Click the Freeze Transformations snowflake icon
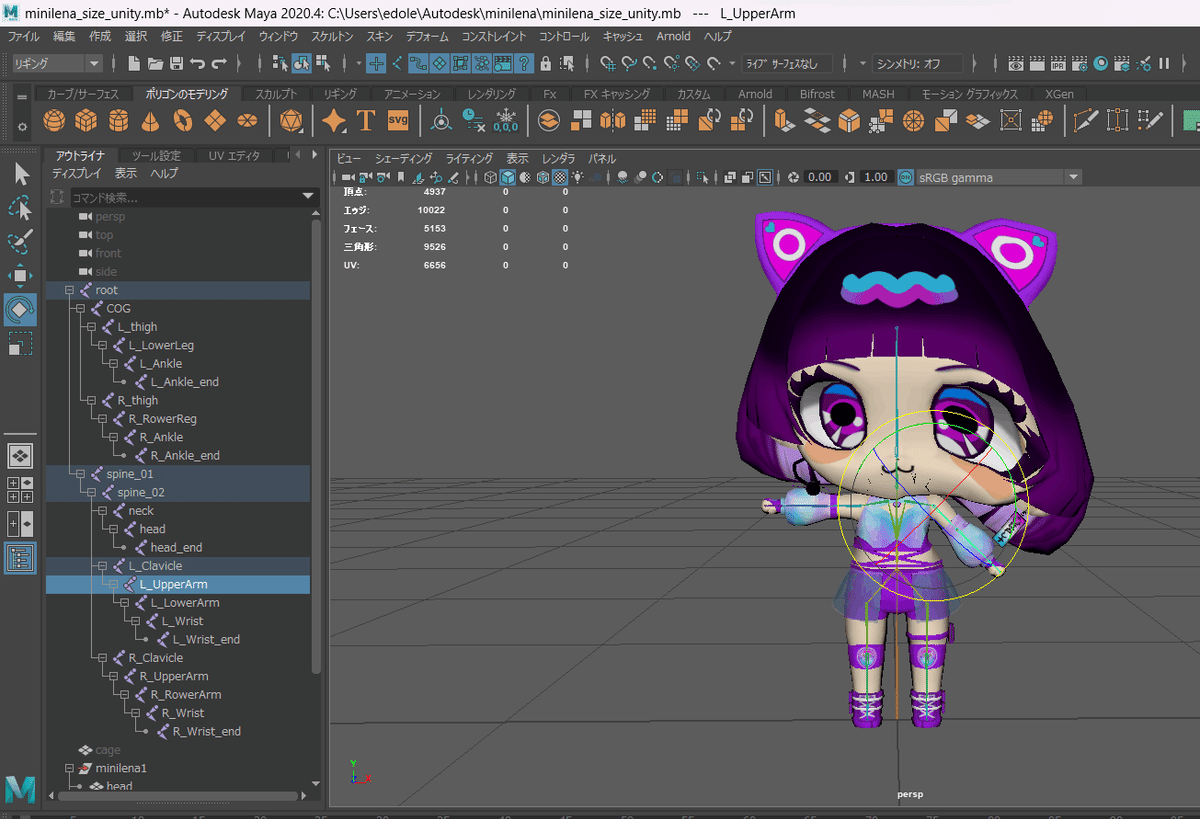The width and height of the screenshot is (1200, 819). click(x=505, y=121)
